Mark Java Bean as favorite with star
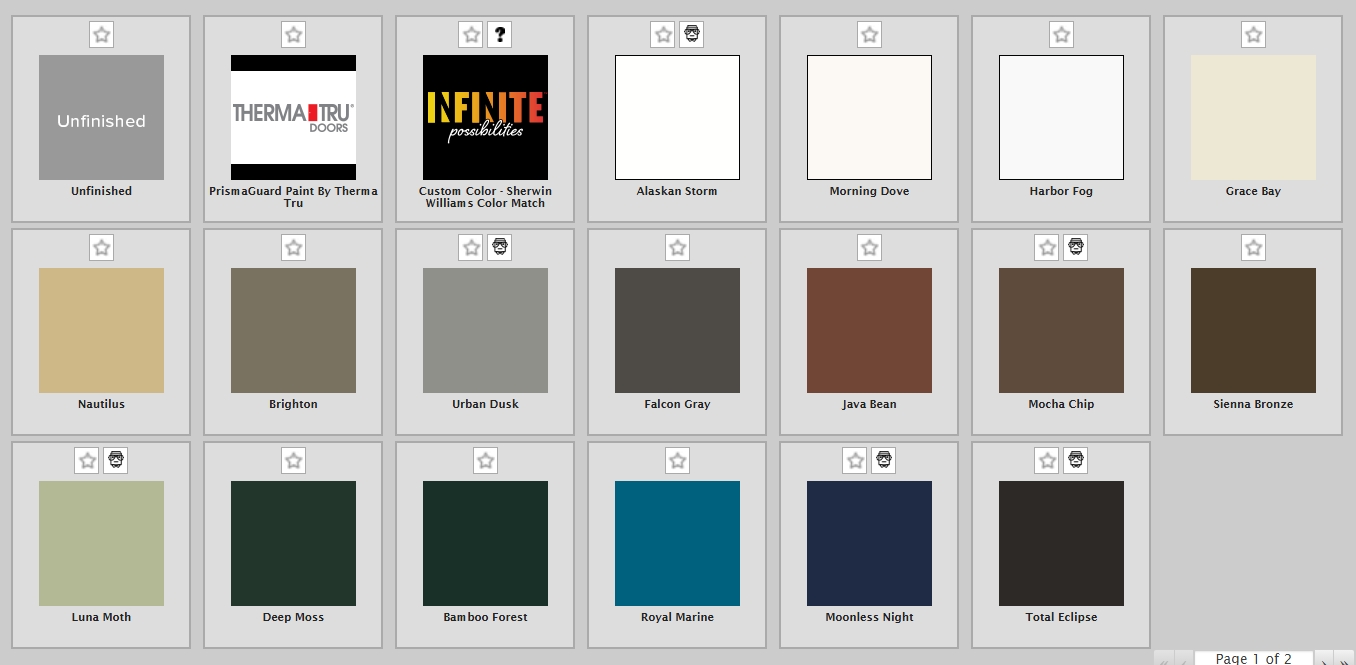This screenshot has width=1356, height=665. (869, 248)
